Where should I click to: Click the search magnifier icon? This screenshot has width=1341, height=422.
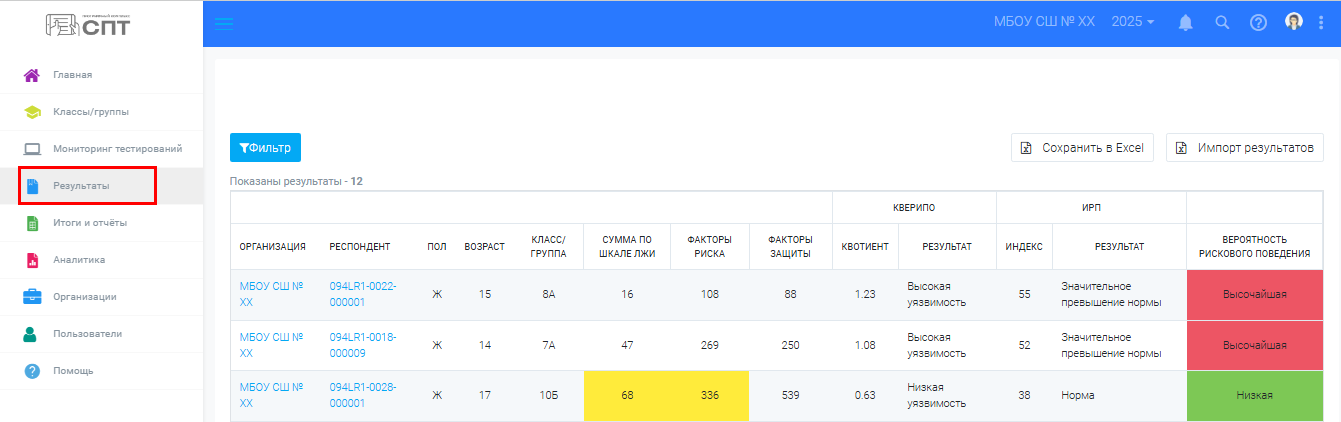pos(1221,22)
